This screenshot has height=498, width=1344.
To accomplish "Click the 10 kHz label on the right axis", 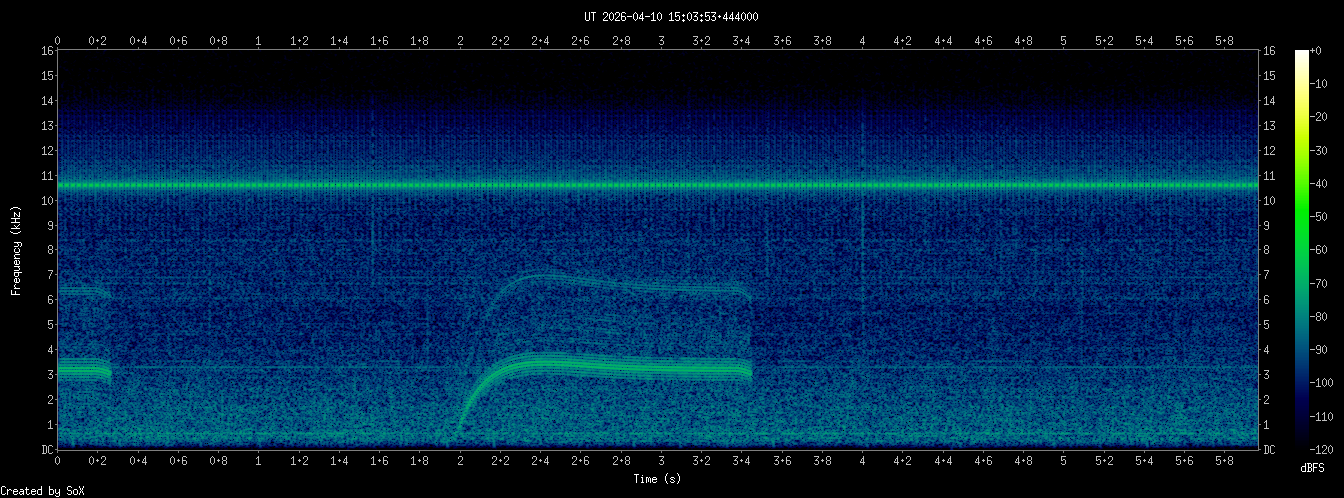I will (1270, 200).
